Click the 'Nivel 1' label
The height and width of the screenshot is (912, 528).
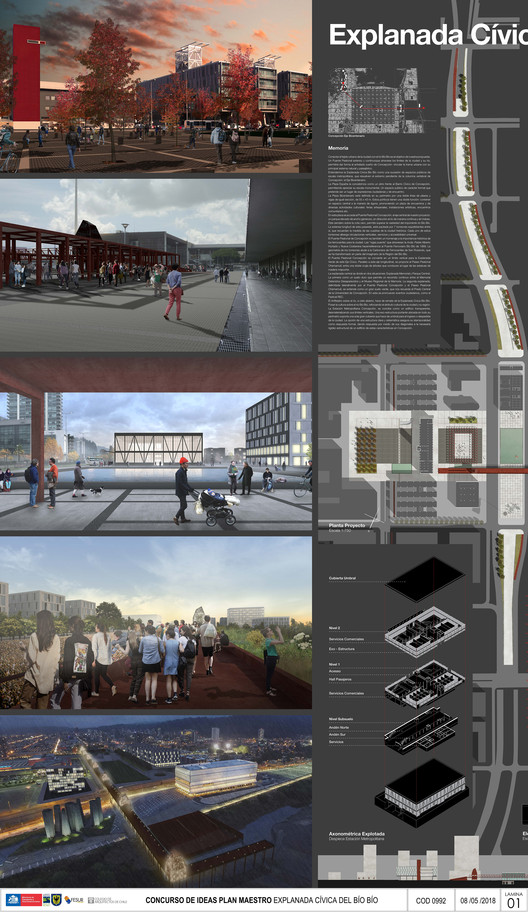[334, 664]
